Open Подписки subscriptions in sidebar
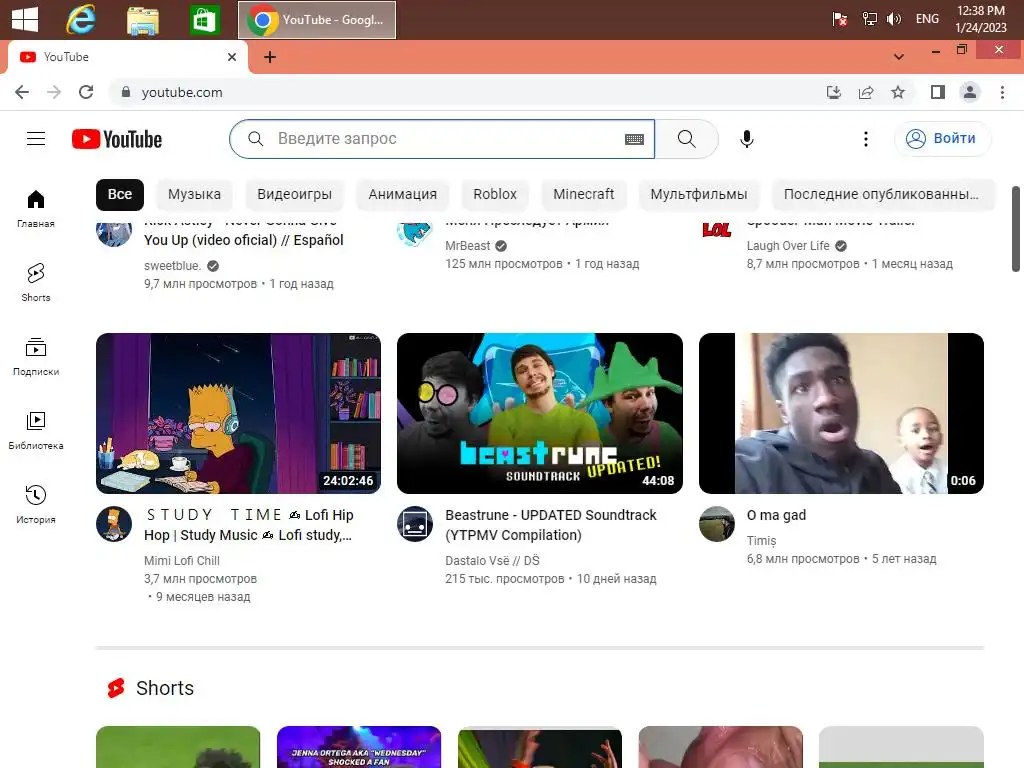The image size is (1024, 768). click(36, 357)
